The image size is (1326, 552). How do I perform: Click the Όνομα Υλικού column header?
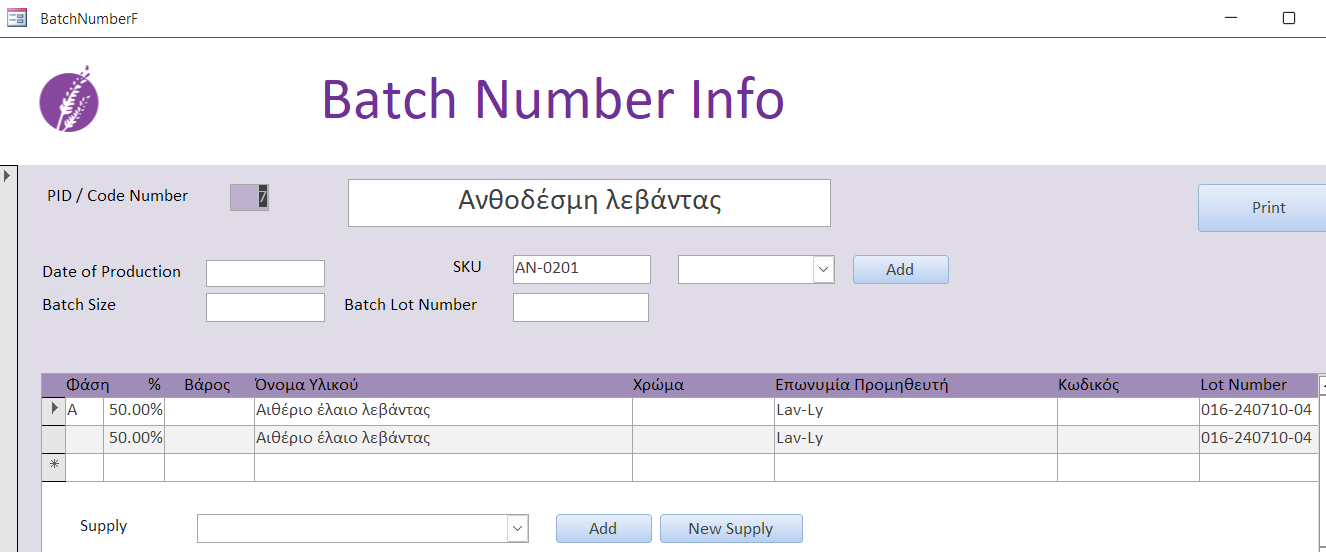pyautogui.click(x=307, y=385)
